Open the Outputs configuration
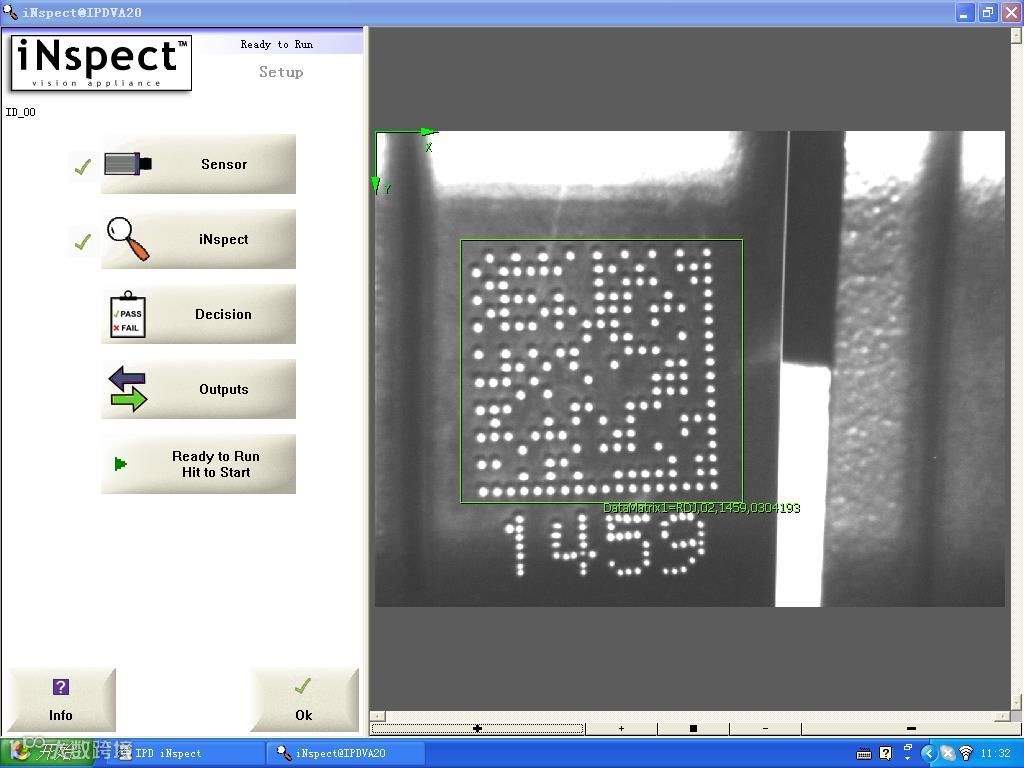The width and height of the screenshot is (1024, 768). click(x=198, y=389)
